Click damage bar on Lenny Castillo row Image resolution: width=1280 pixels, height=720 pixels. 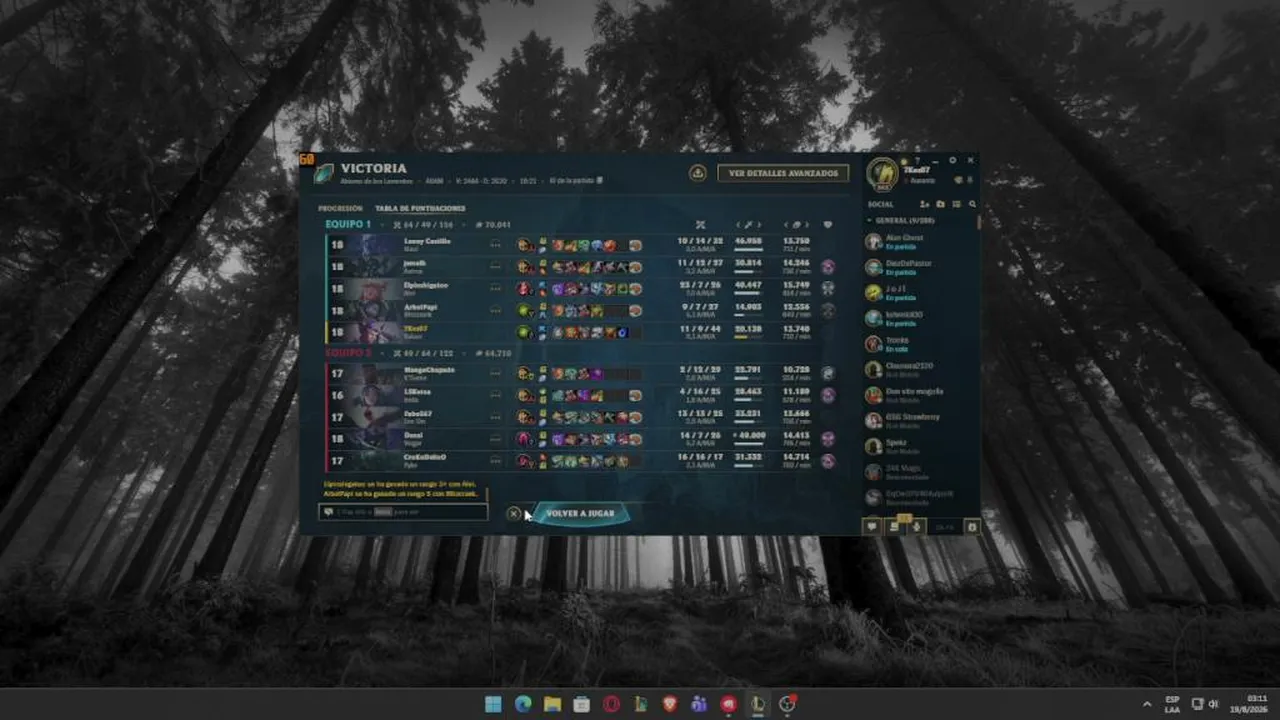click(x=747, y=250)
